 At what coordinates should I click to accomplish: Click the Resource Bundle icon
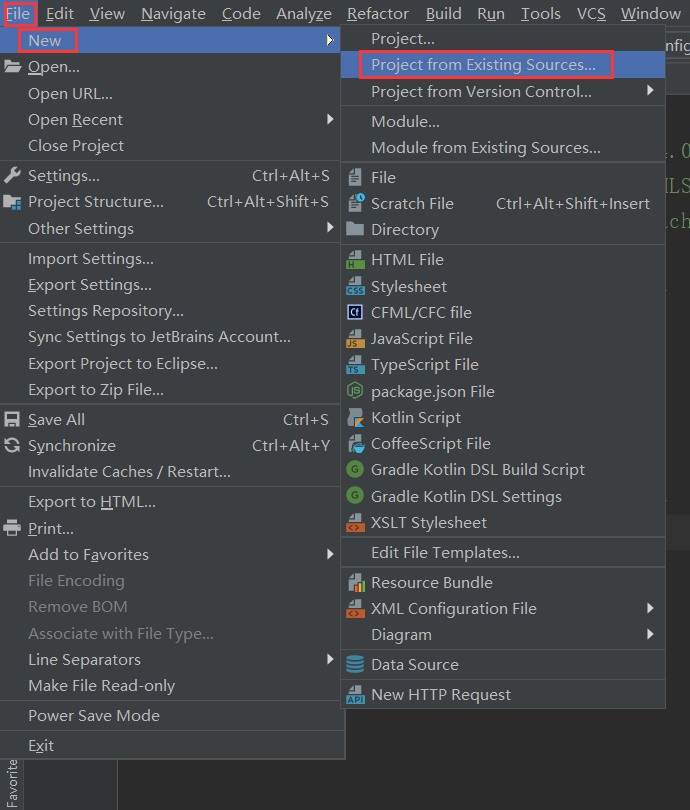356,583
